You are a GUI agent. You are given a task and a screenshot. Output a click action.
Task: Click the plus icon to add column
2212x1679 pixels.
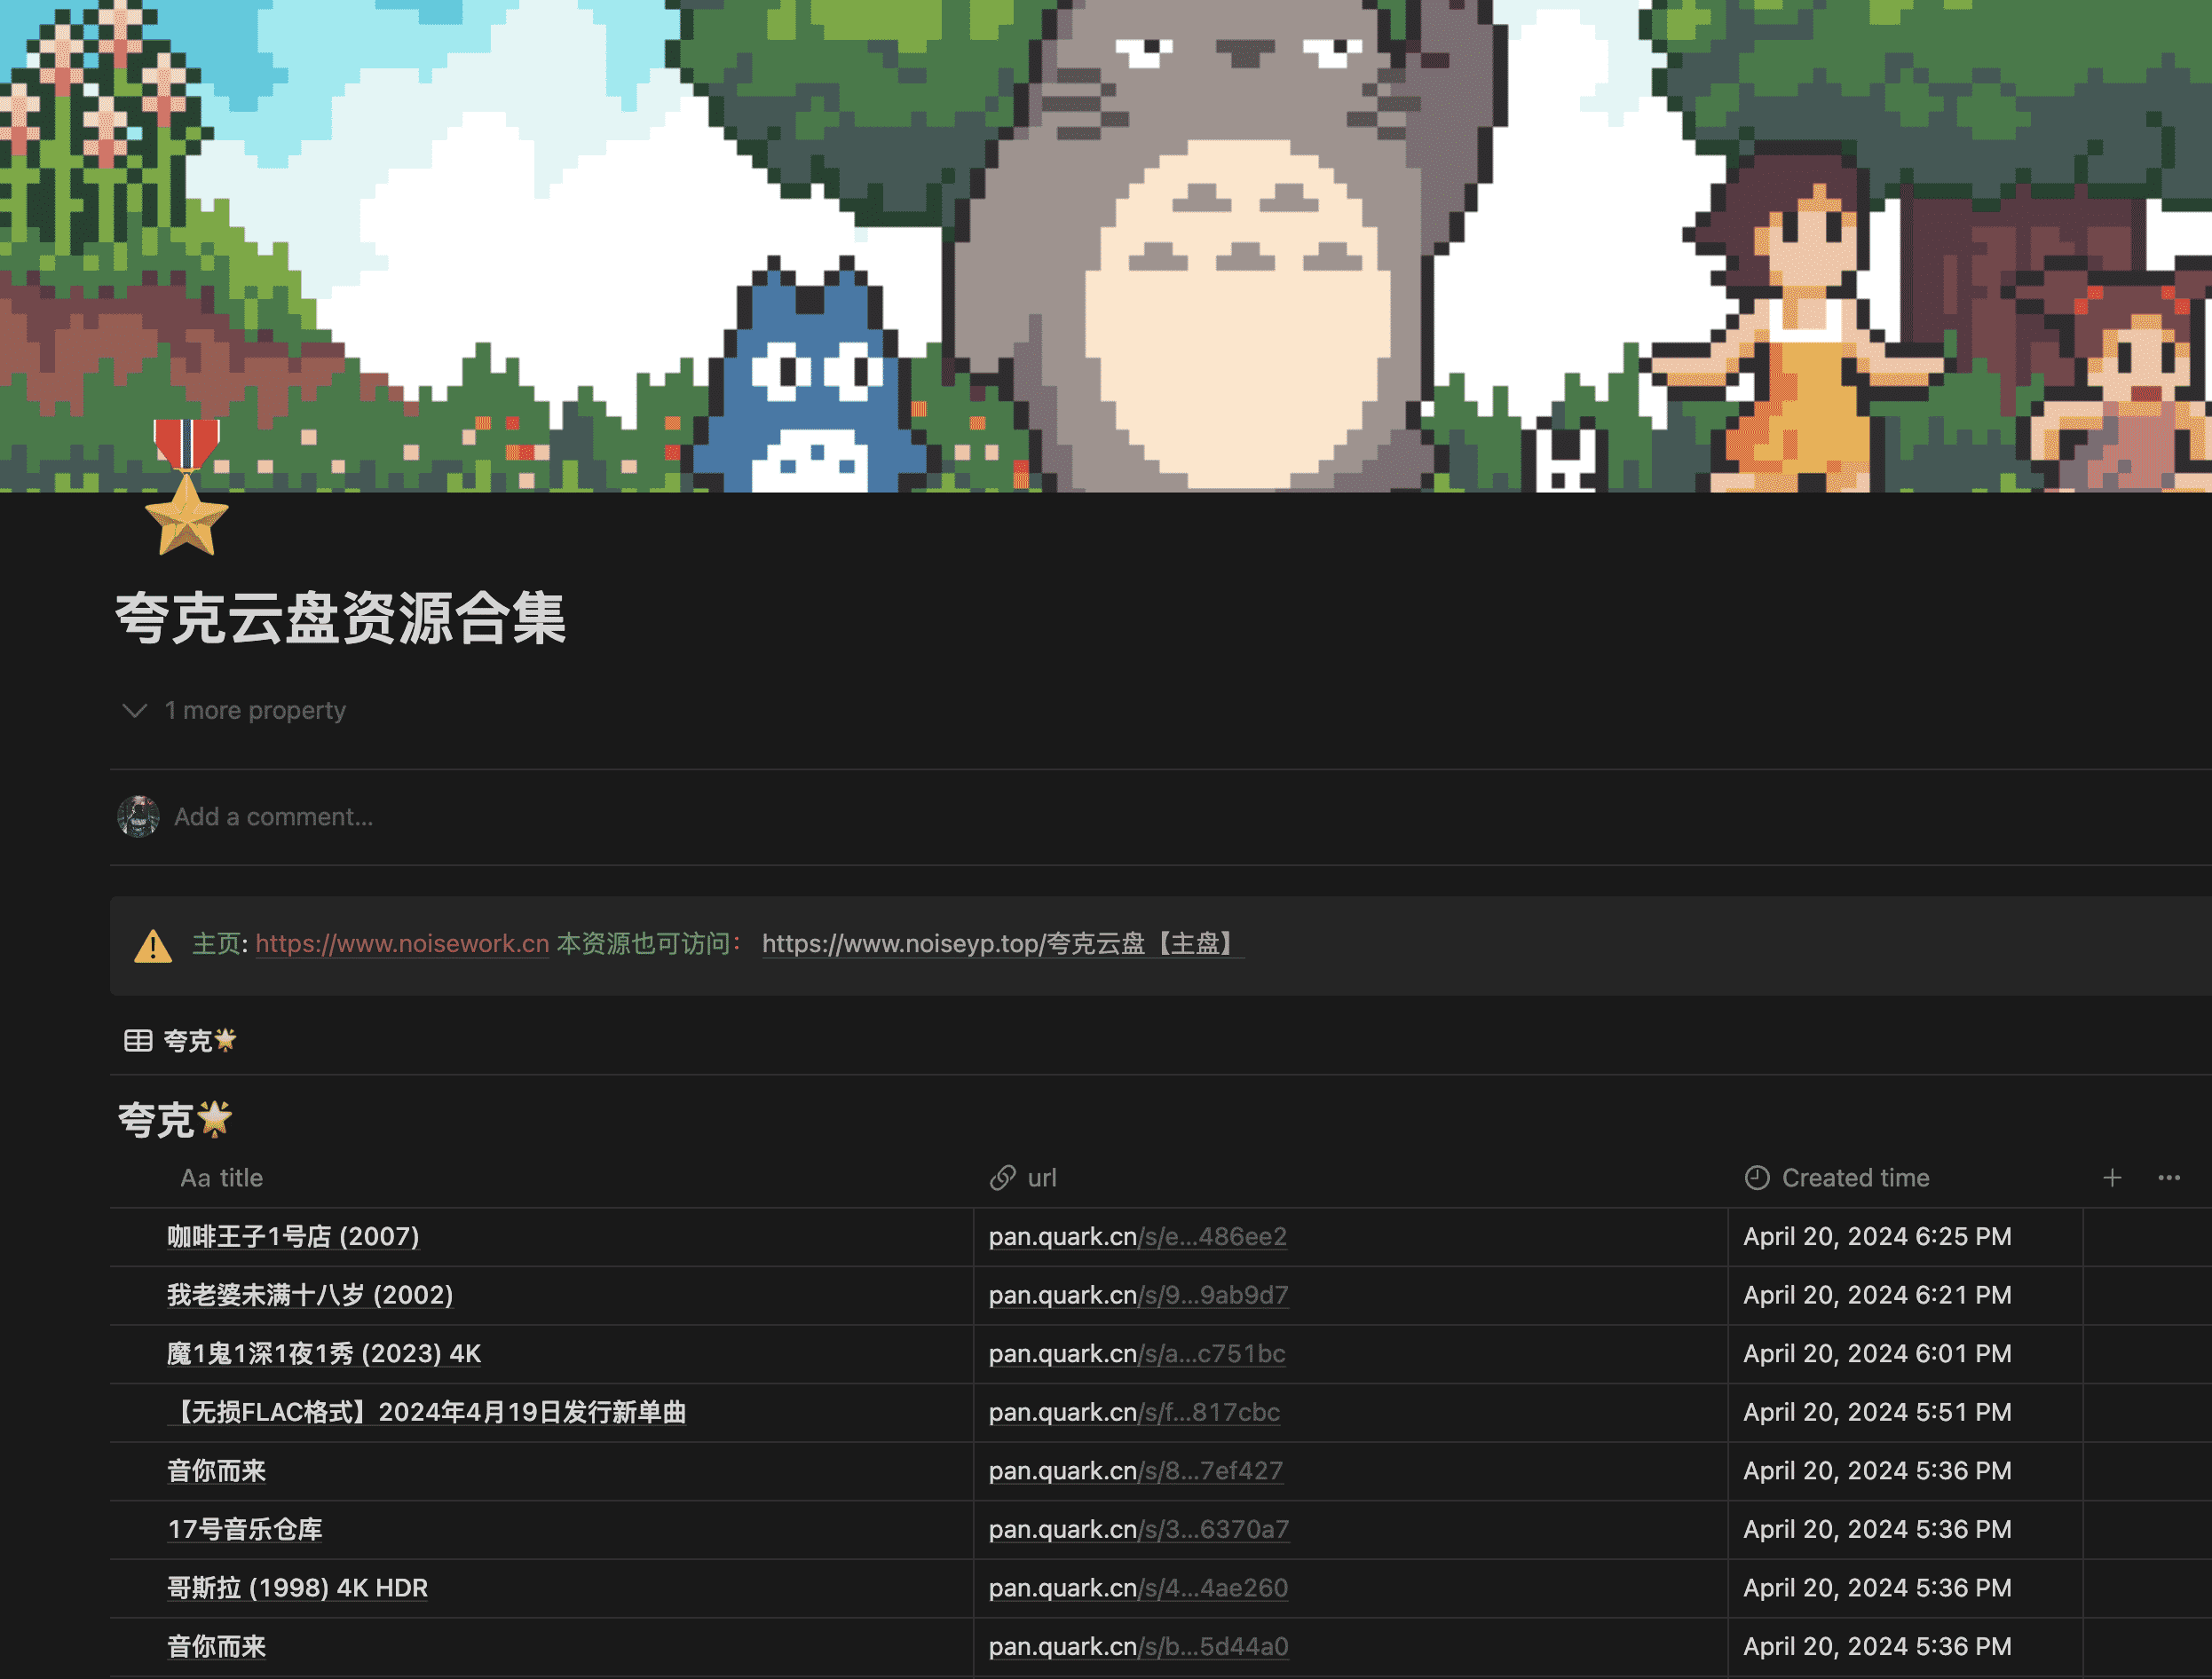2111,1178
